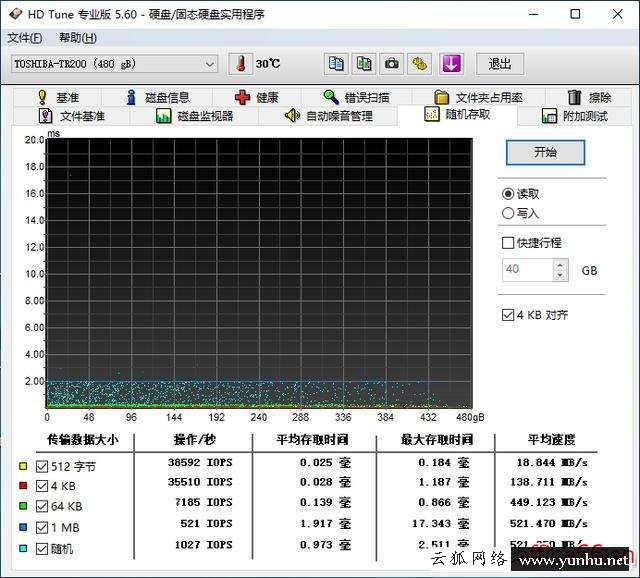Open the 帮助(H) menu
This screenshot has width=640, height=578.
78,38
